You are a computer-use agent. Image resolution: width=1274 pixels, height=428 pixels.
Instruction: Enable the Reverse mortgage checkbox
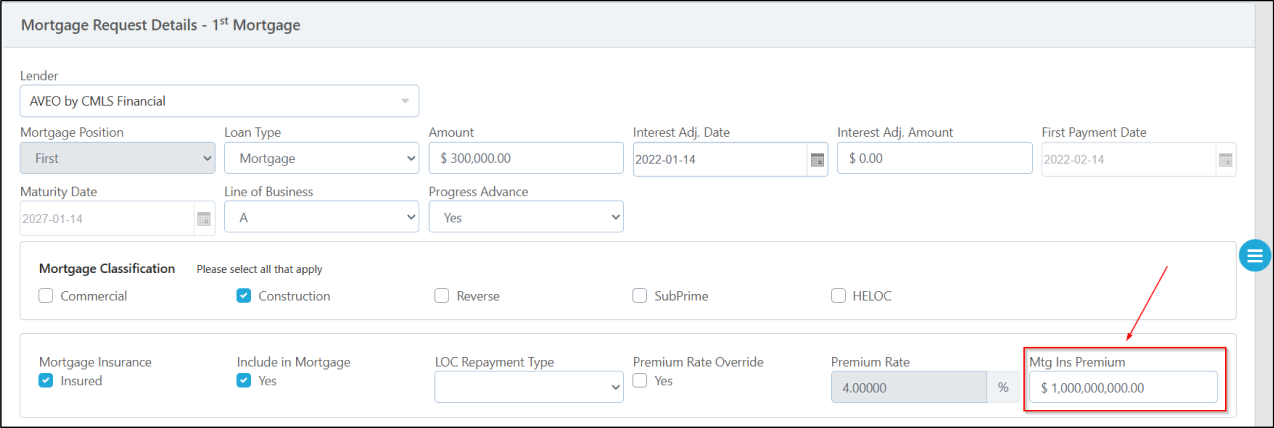[442, 296]
